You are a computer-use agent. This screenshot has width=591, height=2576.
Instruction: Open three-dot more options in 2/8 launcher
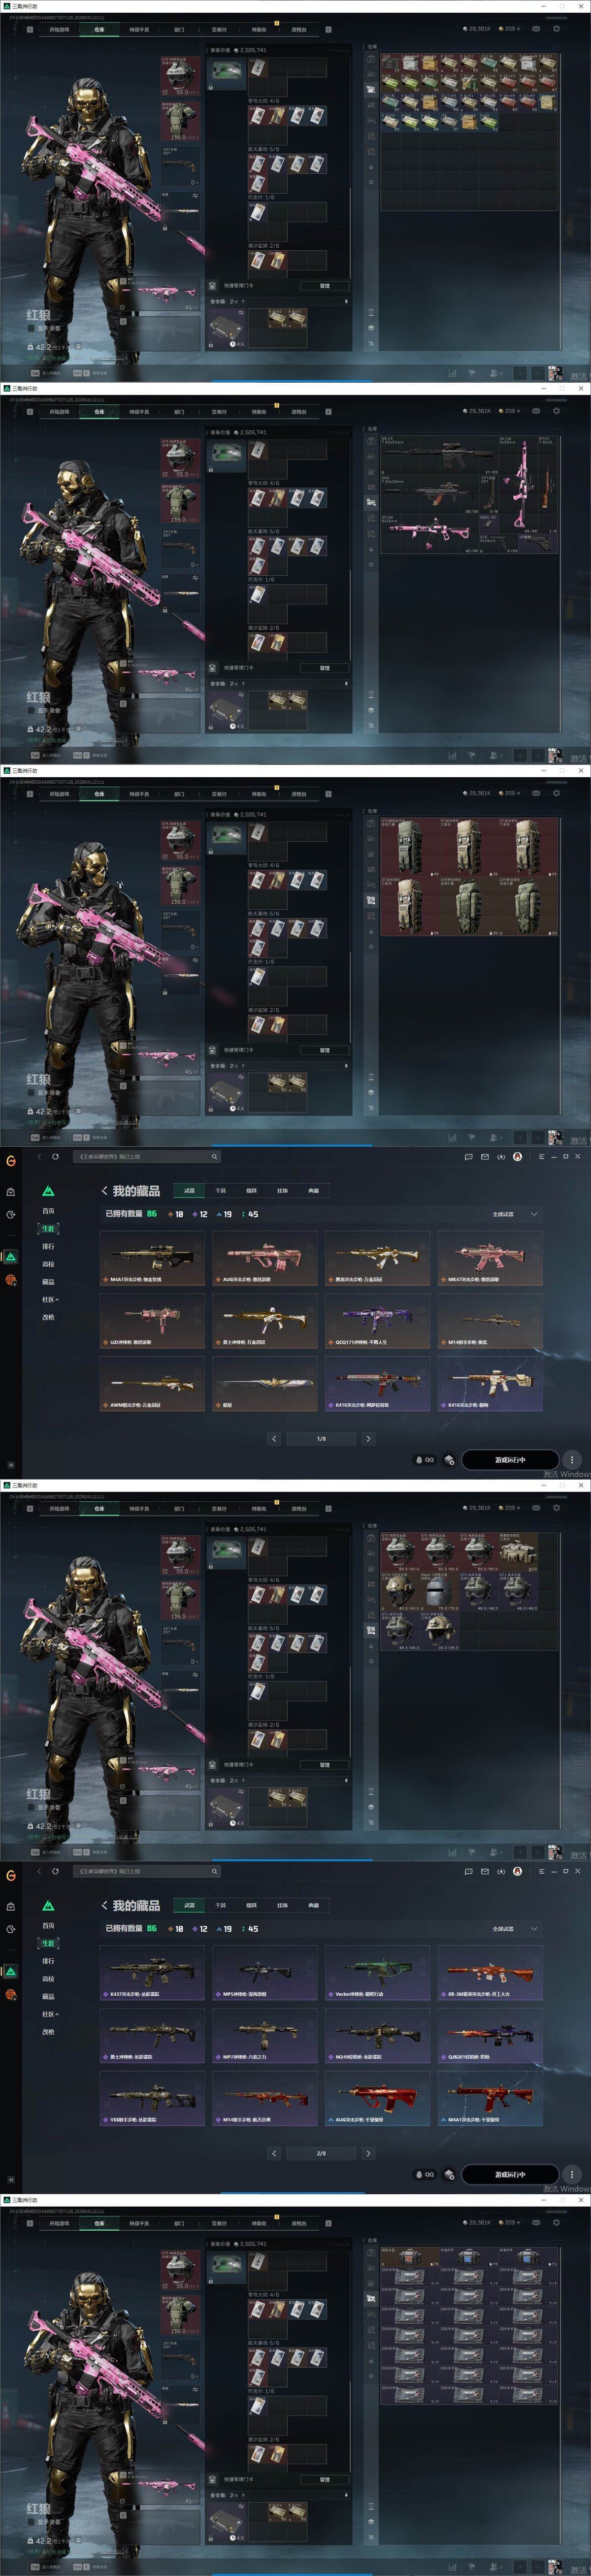click(572, 2175)
